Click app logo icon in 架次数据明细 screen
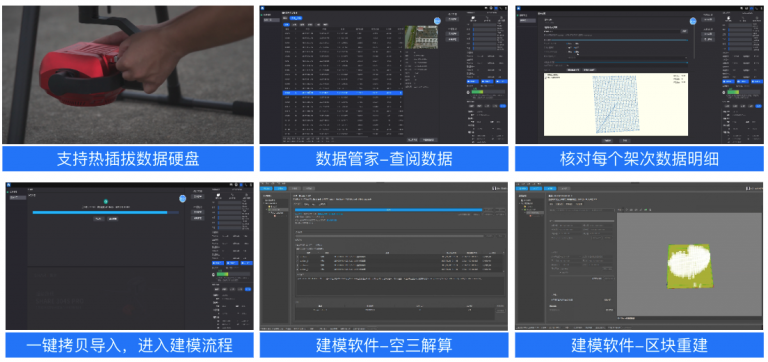Viewport: 768px width, 362px height. coord(518,8)
